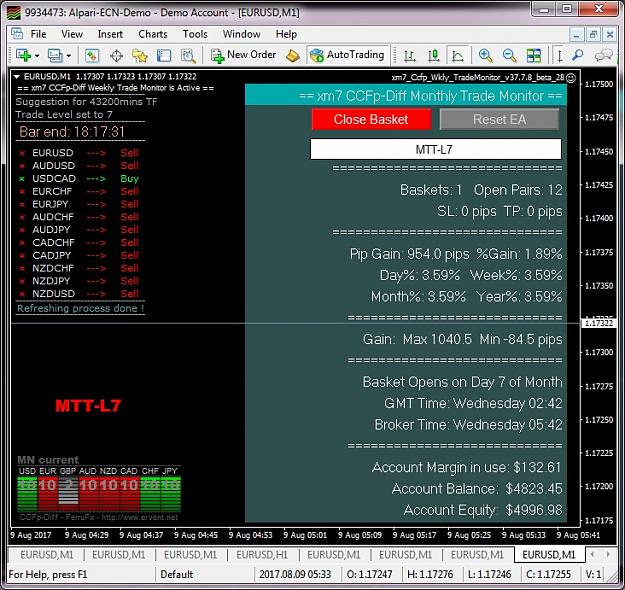Click the MetaTrader icon in the title bar
Image resolution: width=625 pixels, height=590 pixels.
pyautogui.click(x=14, y=12)
